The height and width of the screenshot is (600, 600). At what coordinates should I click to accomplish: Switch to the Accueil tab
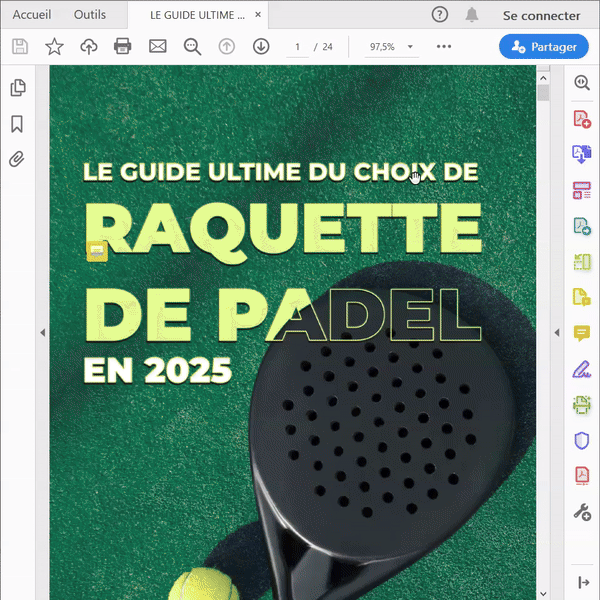coord(32,15)
